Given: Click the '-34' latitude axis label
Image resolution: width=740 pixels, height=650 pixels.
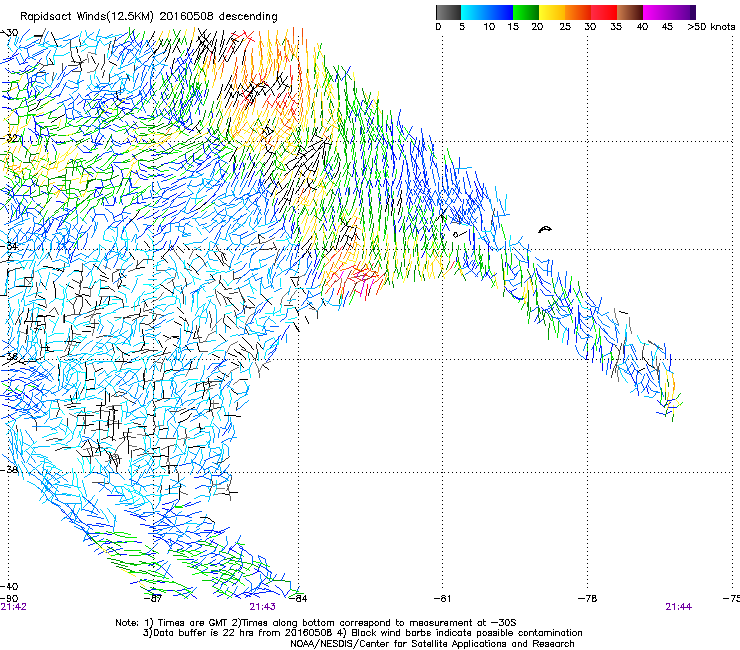Looking at the screenshot, I should point(9,246).
